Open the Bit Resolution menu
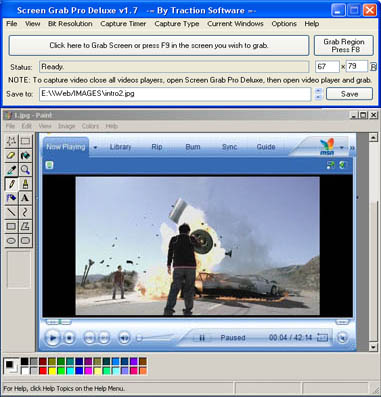The image size is (381, 397). click(70, 24)
